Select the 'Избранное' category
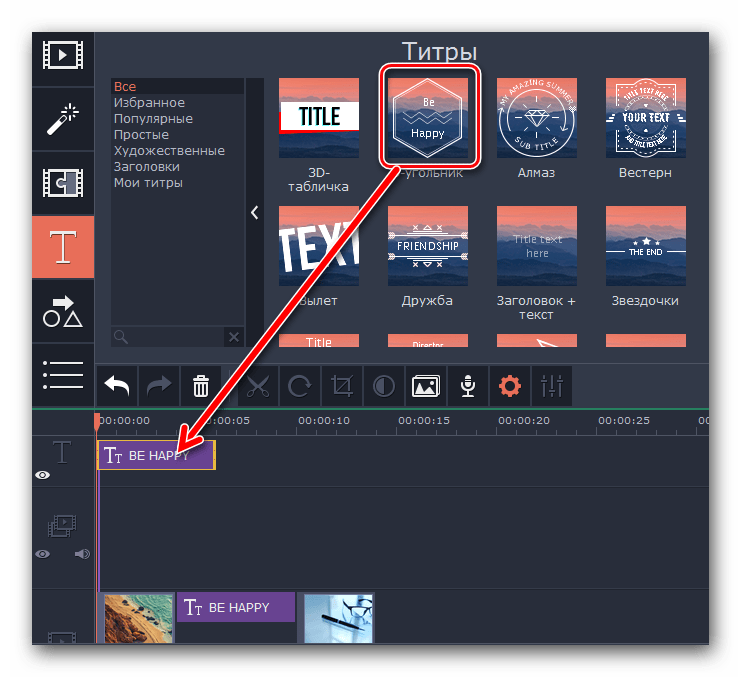This screenshot has width=741, height=677. tap(149, 103)
